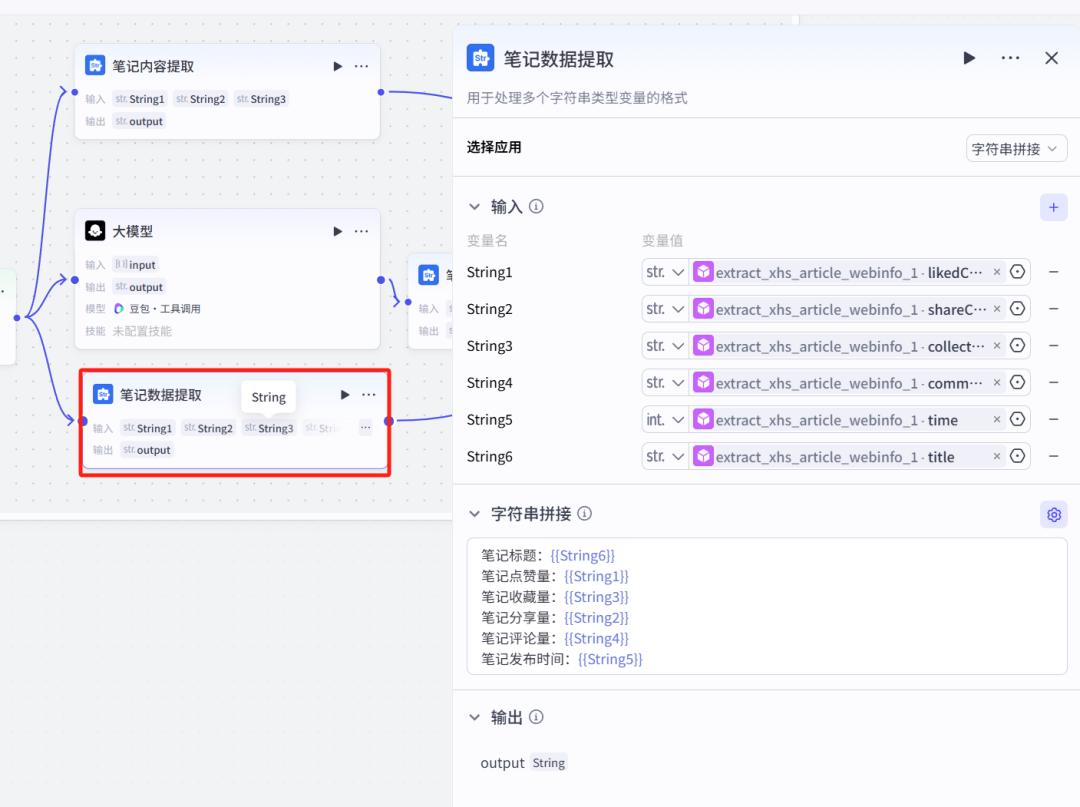Click String2 tag in 笔记内容提取 node

click(x=200, y=98)
